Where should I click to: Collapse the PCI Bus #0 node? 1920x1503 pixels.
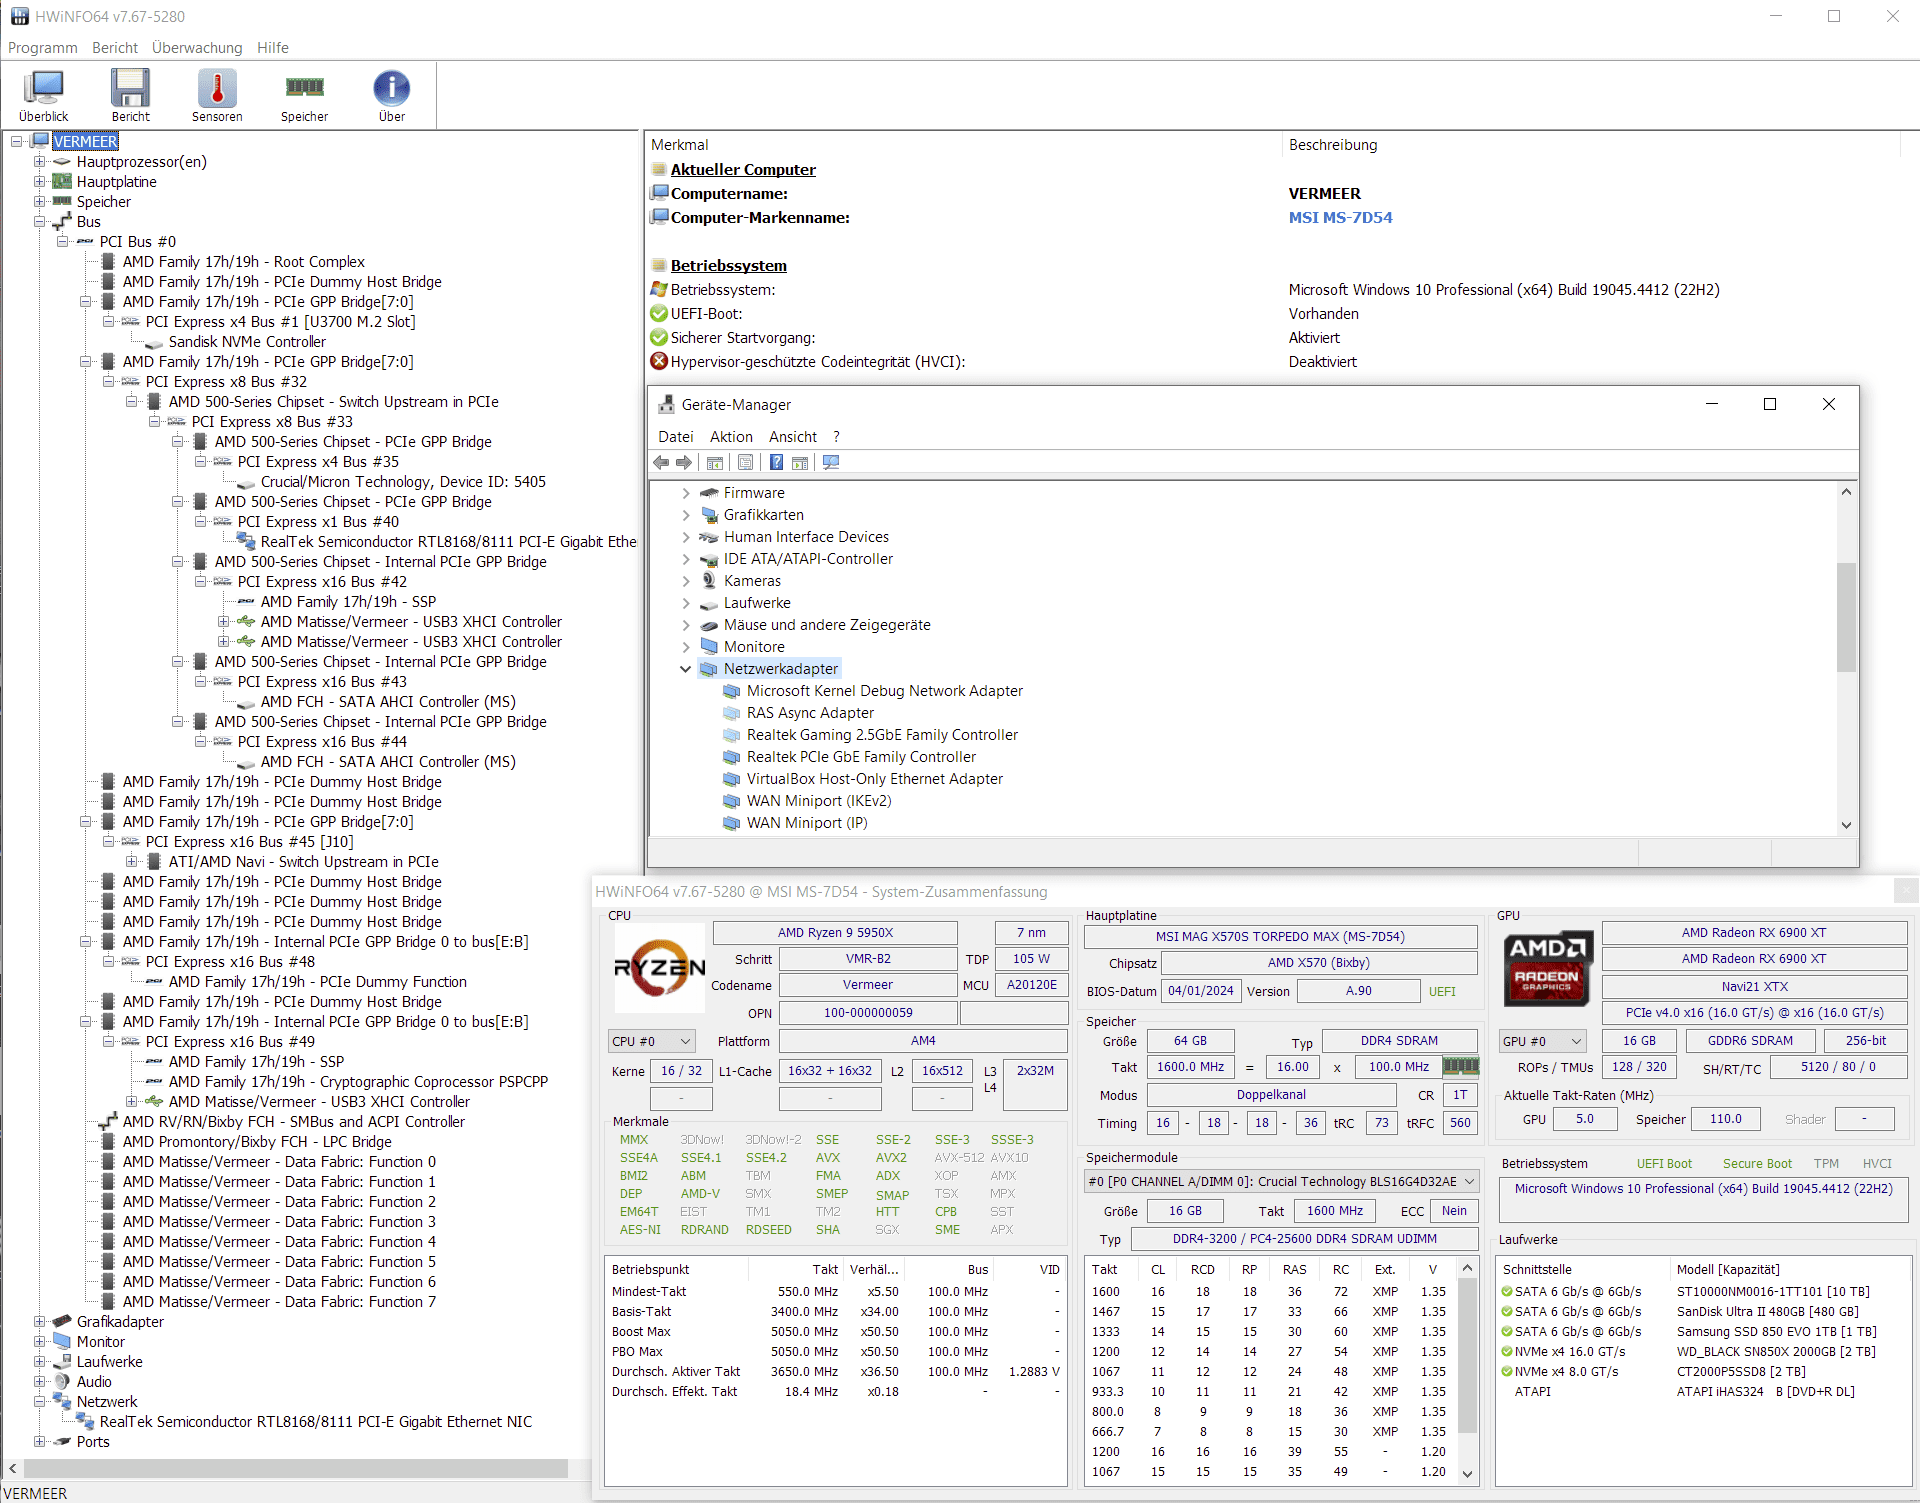[62, 242]
